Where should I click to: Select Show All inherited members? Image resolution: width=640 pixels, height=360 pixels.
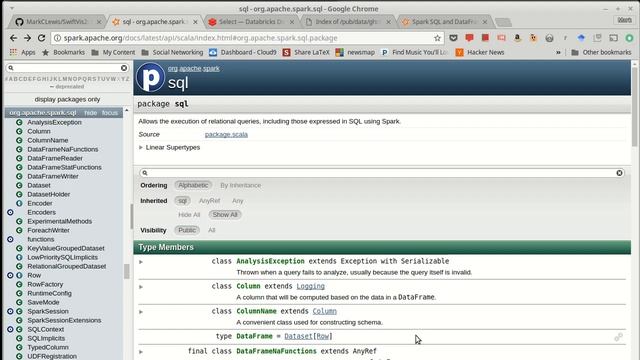(224, 215)
